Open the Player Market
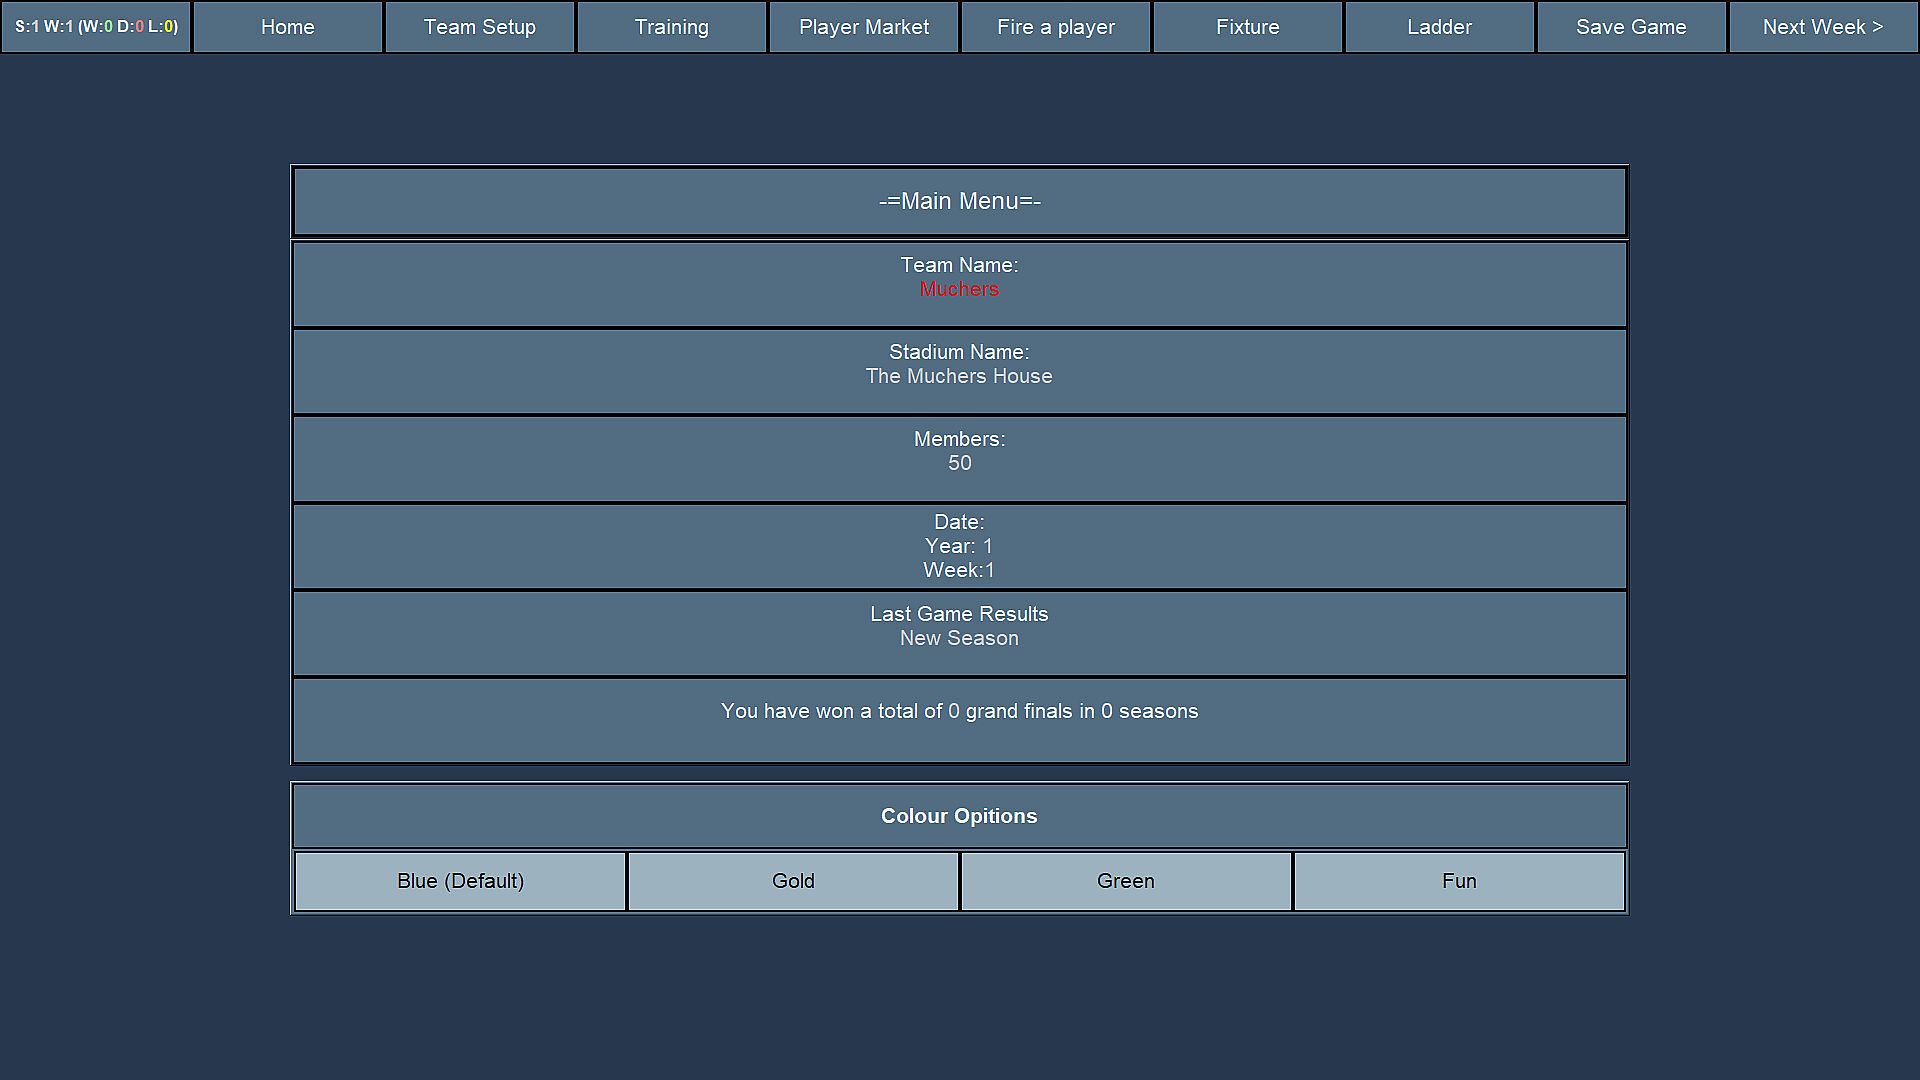This screenshot has height=1080, width=1920. pyautogui.click(x=863, y=27)
